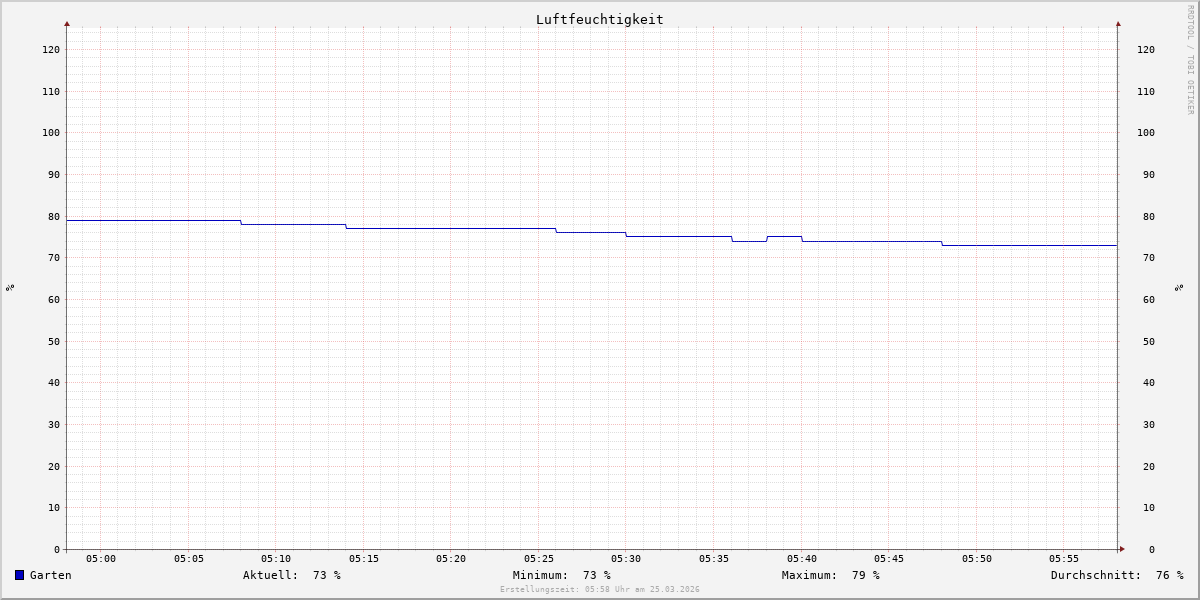Click the 05:35 time axis label
The width and height of the screenshot is (1200, 600).
(713, 558)
